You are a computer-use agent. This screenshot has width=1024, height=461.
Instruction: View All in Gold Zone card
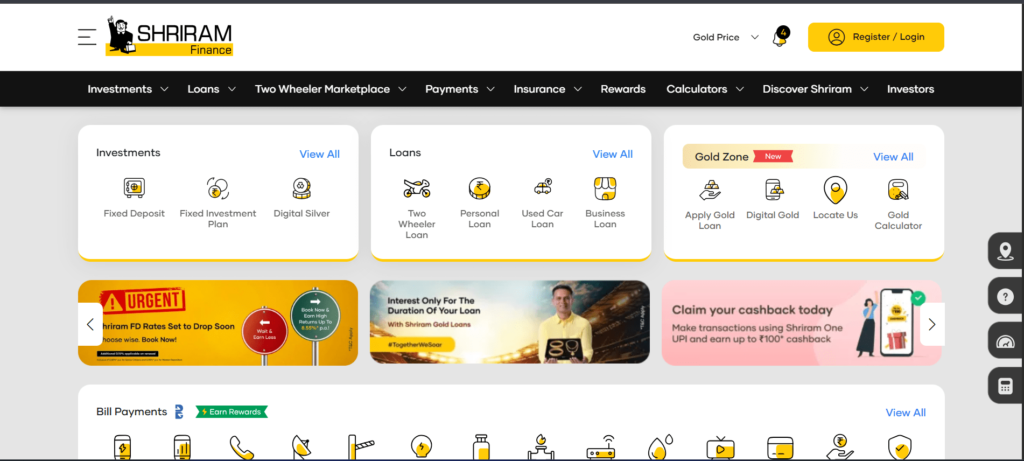pyautogui.click(x=893, y=157)
